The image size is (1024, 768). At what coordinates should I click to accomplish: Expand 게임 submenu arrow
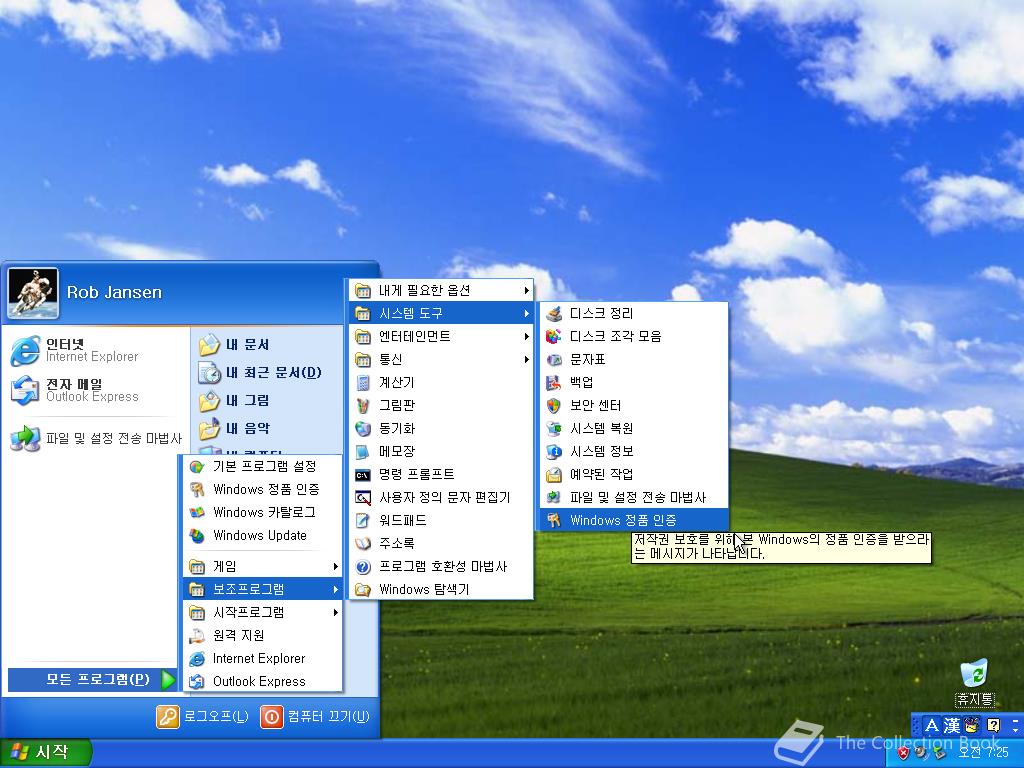336,566
